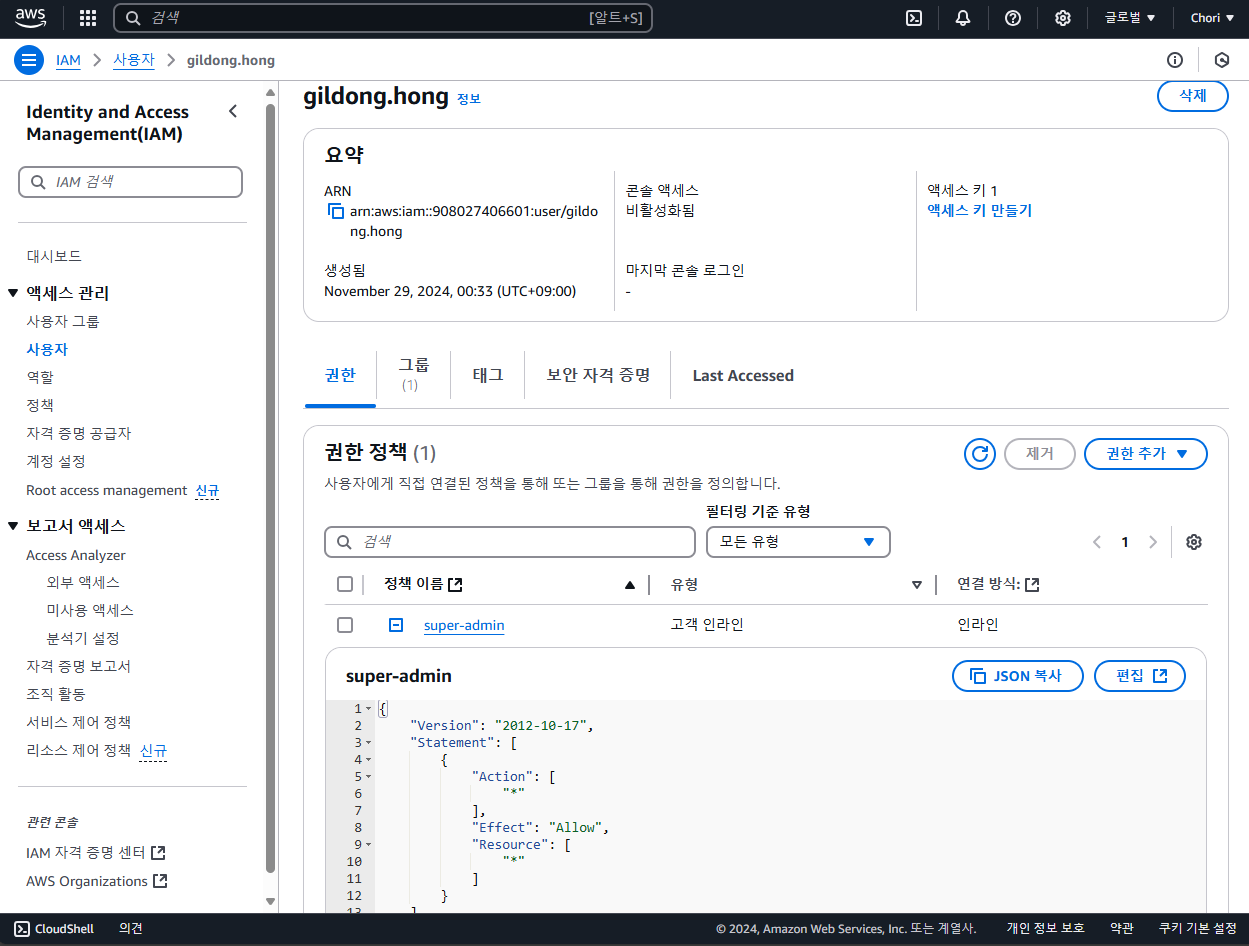
Task: Copy the ARN with the copy icon
Action: (335, 212)
